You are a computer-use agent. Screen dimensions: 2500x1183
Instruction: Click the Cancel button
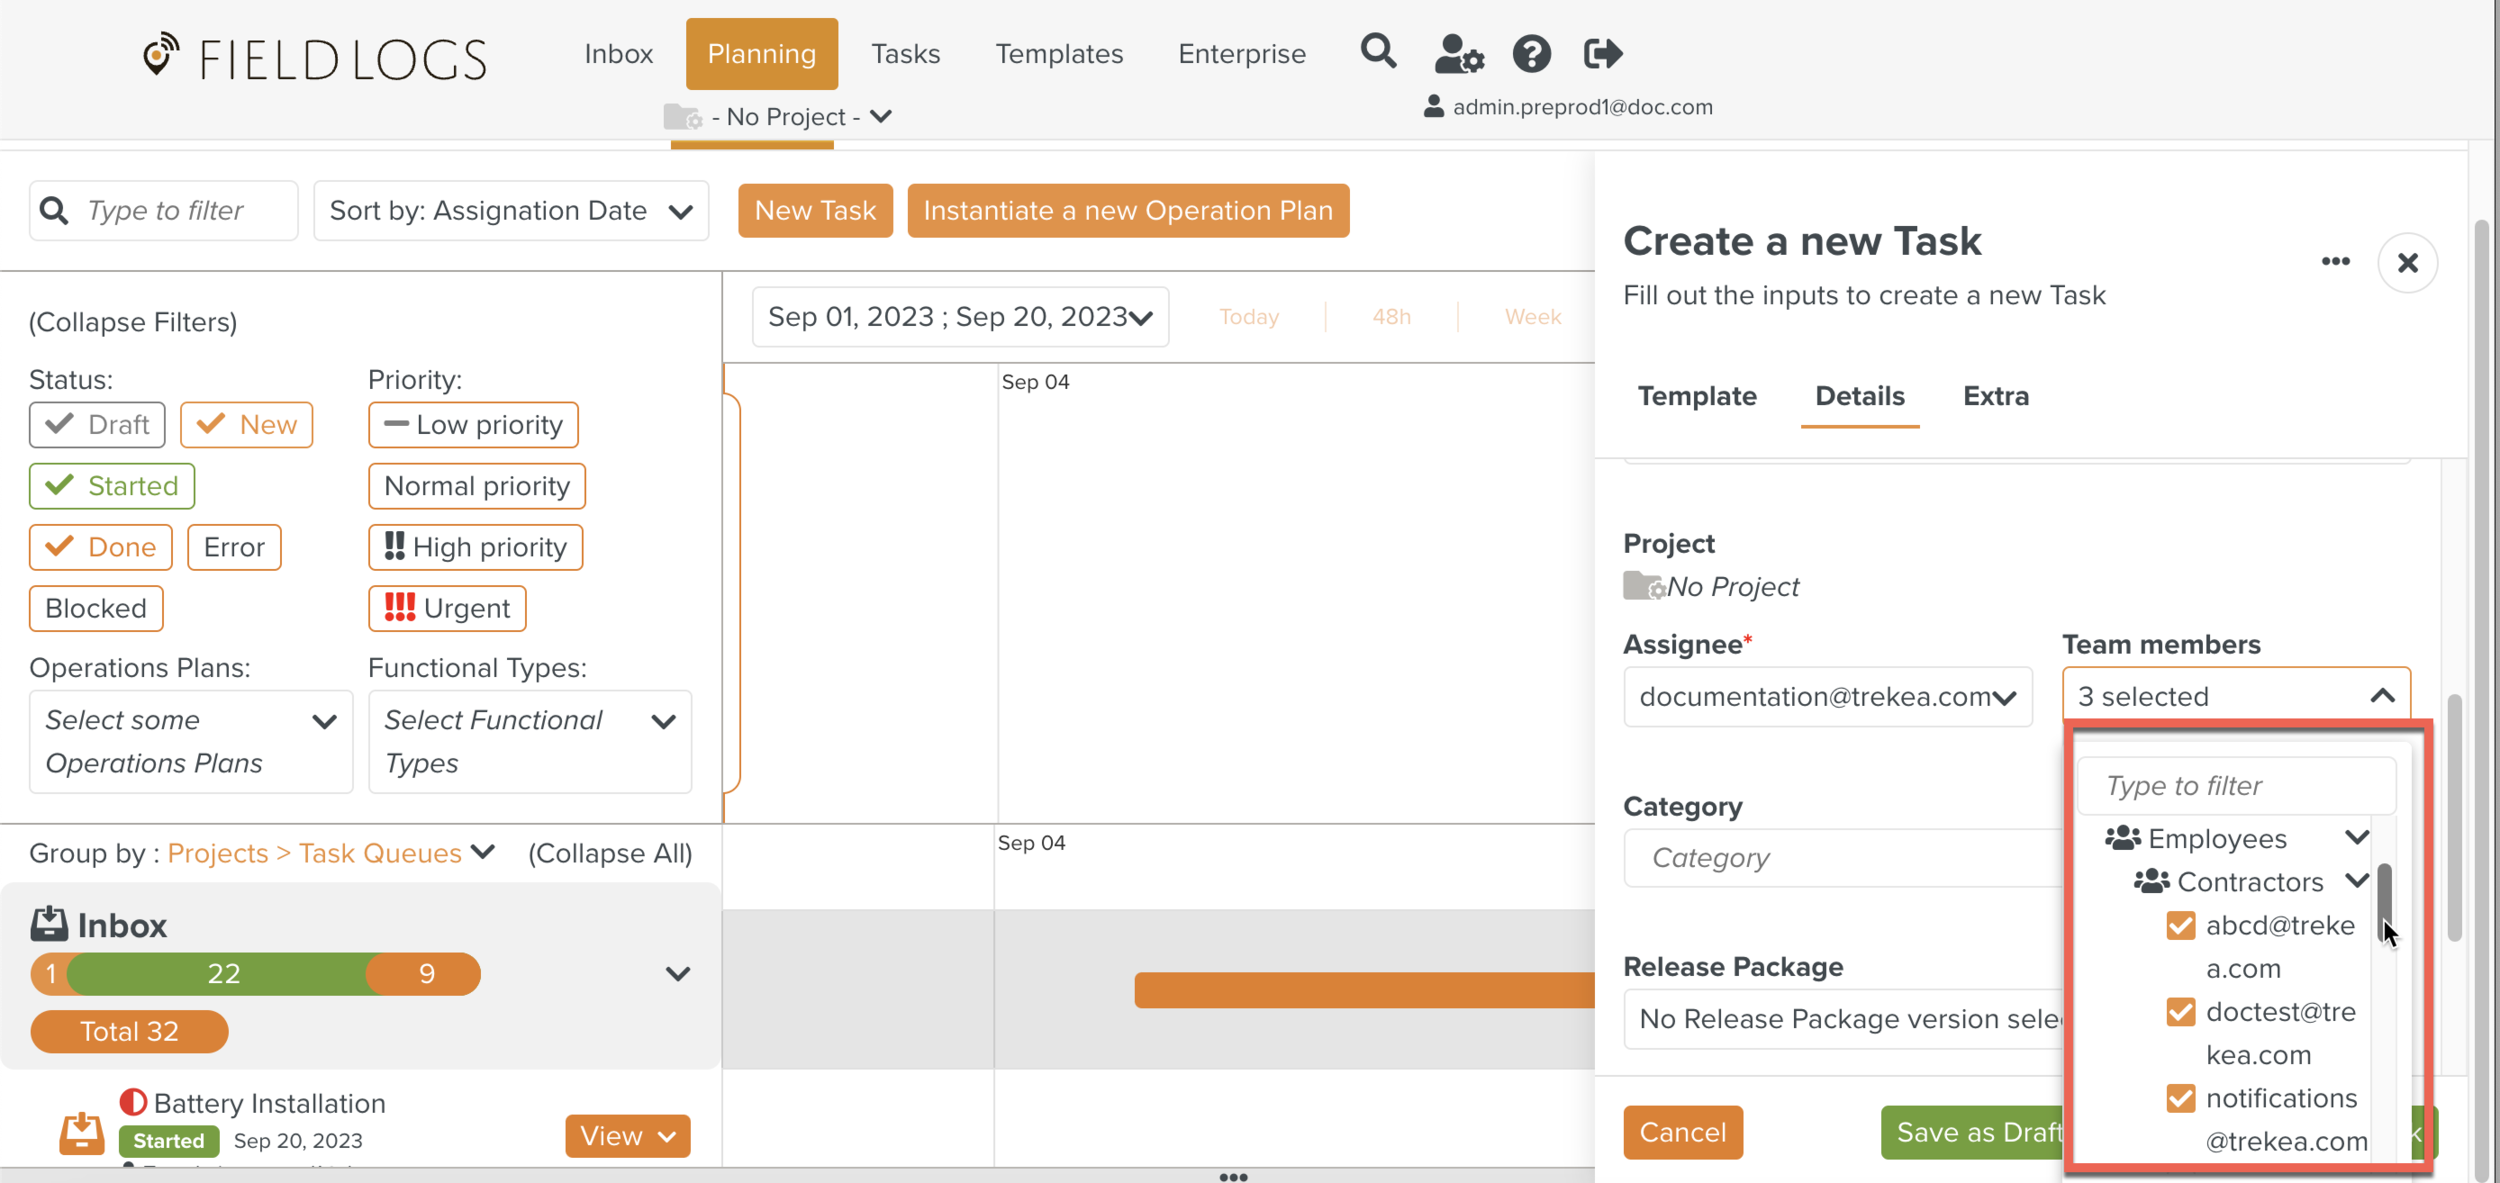1683,1132
